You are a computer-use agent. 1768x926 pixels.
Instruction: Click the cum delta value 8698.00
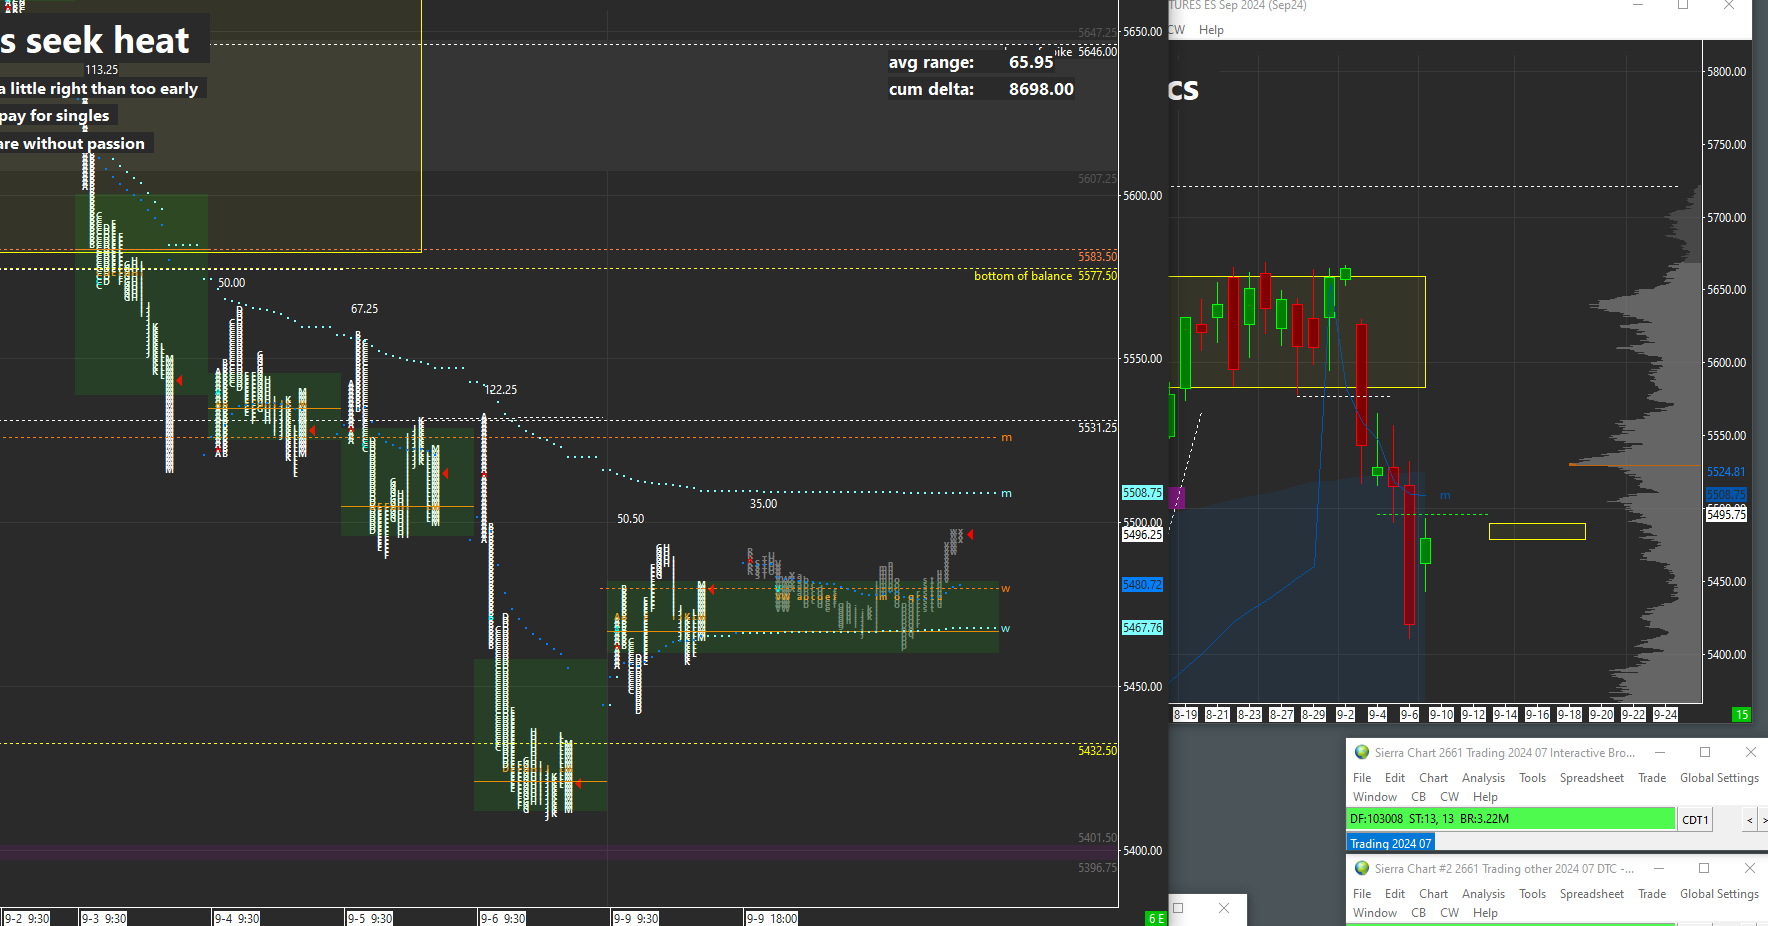pos(1041,89)
